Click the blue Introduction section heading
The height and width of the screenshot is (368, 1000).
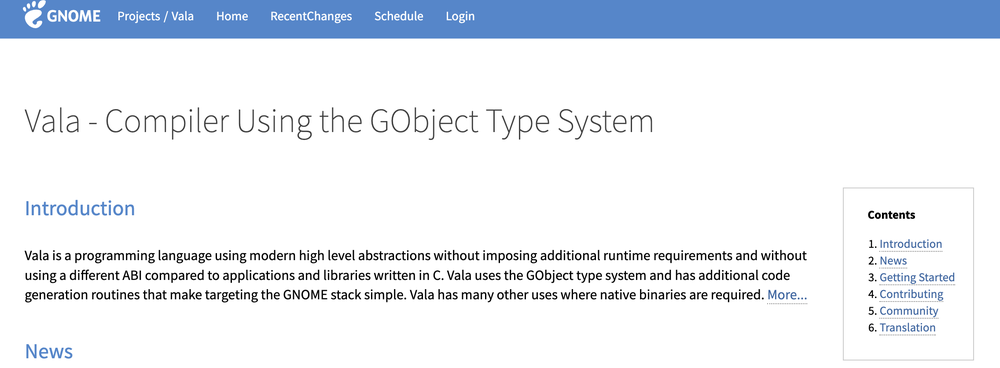click(80, 209)
